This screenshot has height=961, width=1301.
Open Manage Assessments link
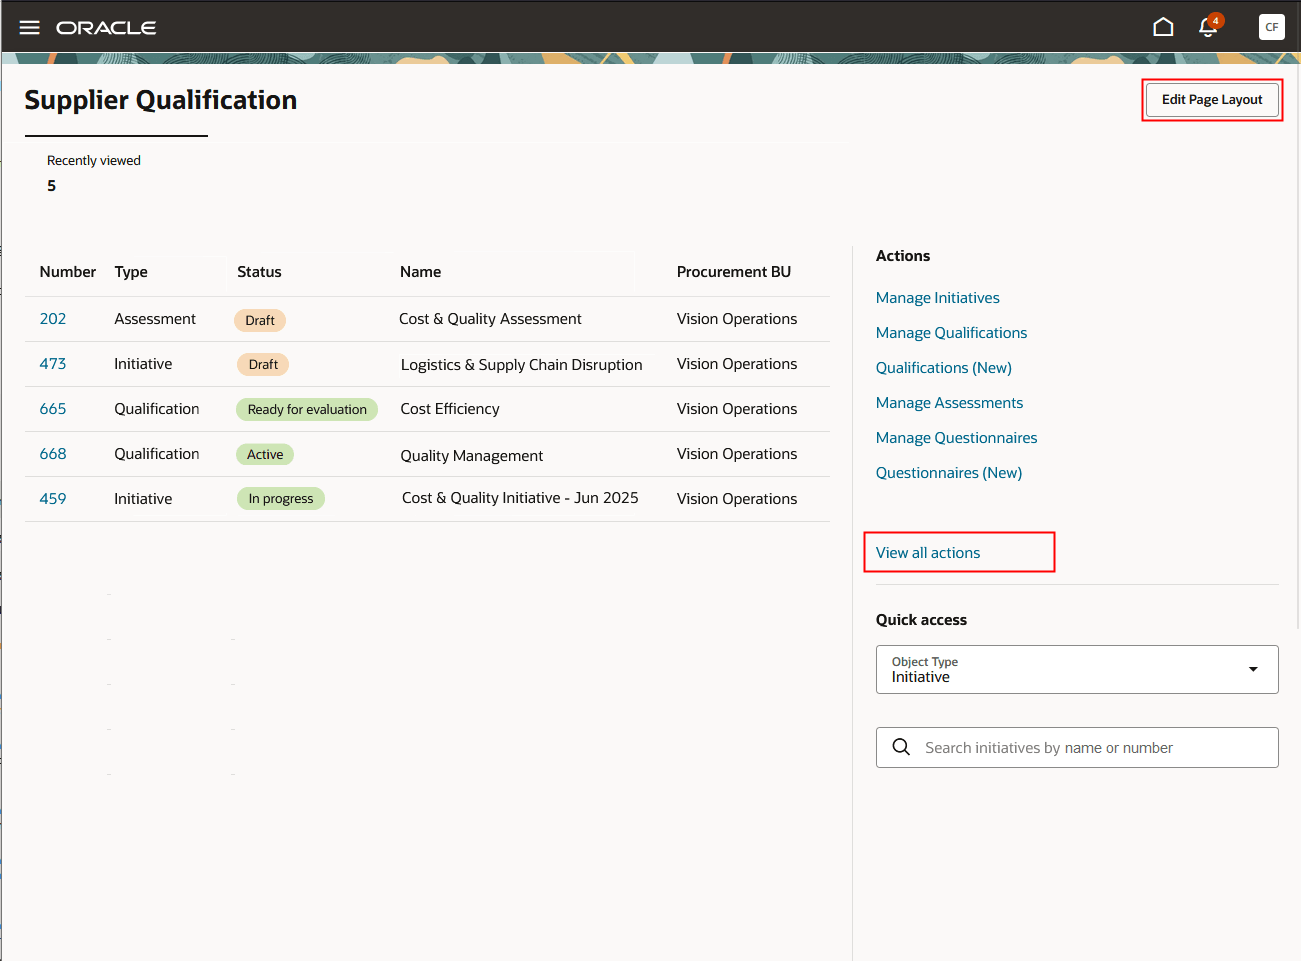point(949,403)
